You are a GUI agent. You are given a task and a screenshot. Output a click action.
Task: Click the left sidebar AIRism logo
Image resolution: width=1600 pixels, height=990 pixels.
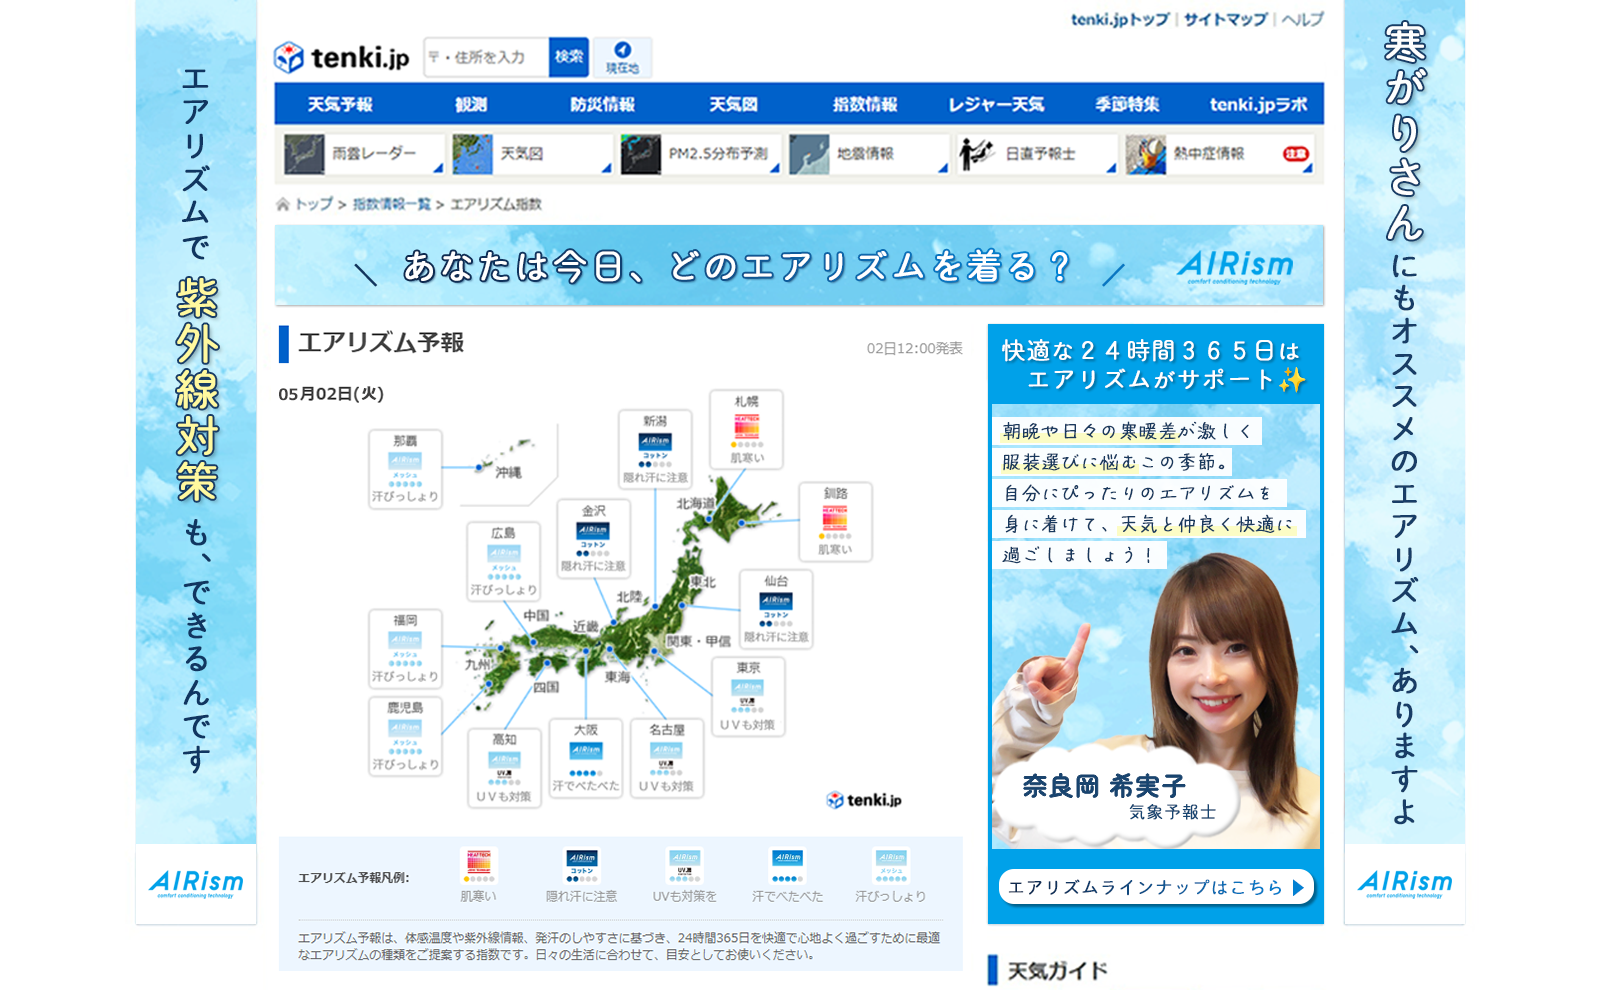point(196,883)
